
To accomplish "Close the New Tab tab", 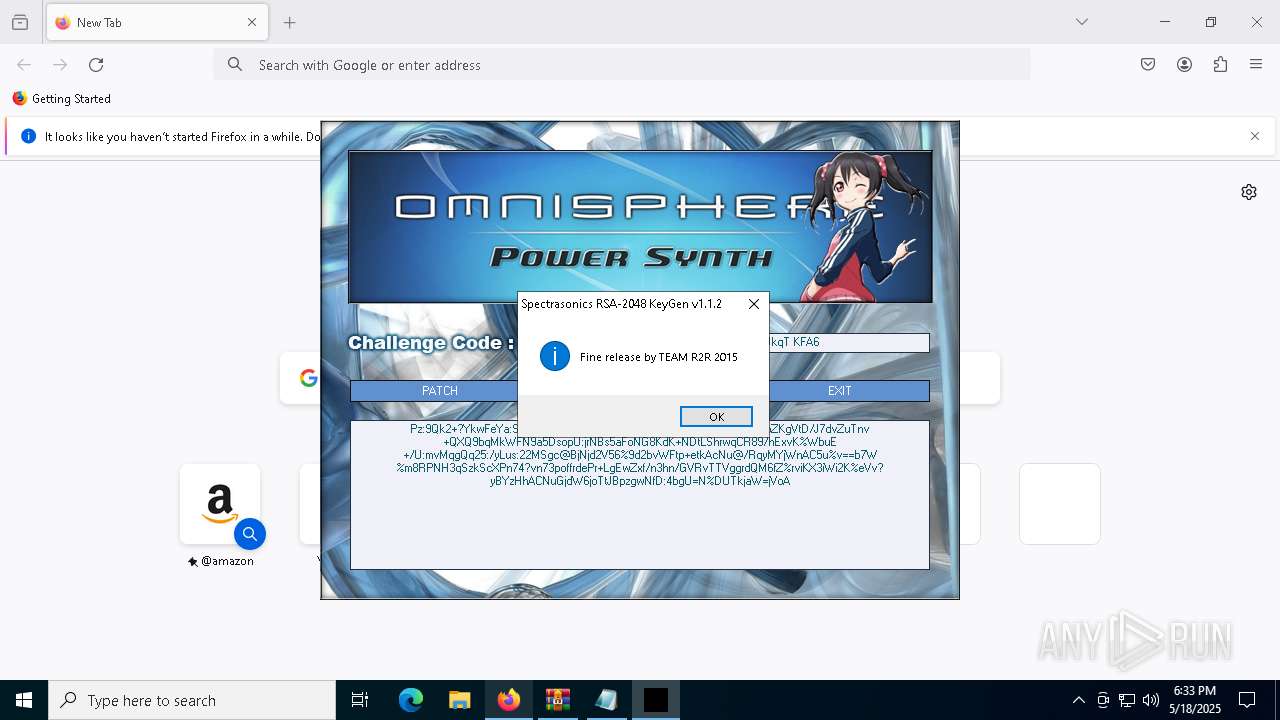I will pyautogui.click(x=252, y=22).
